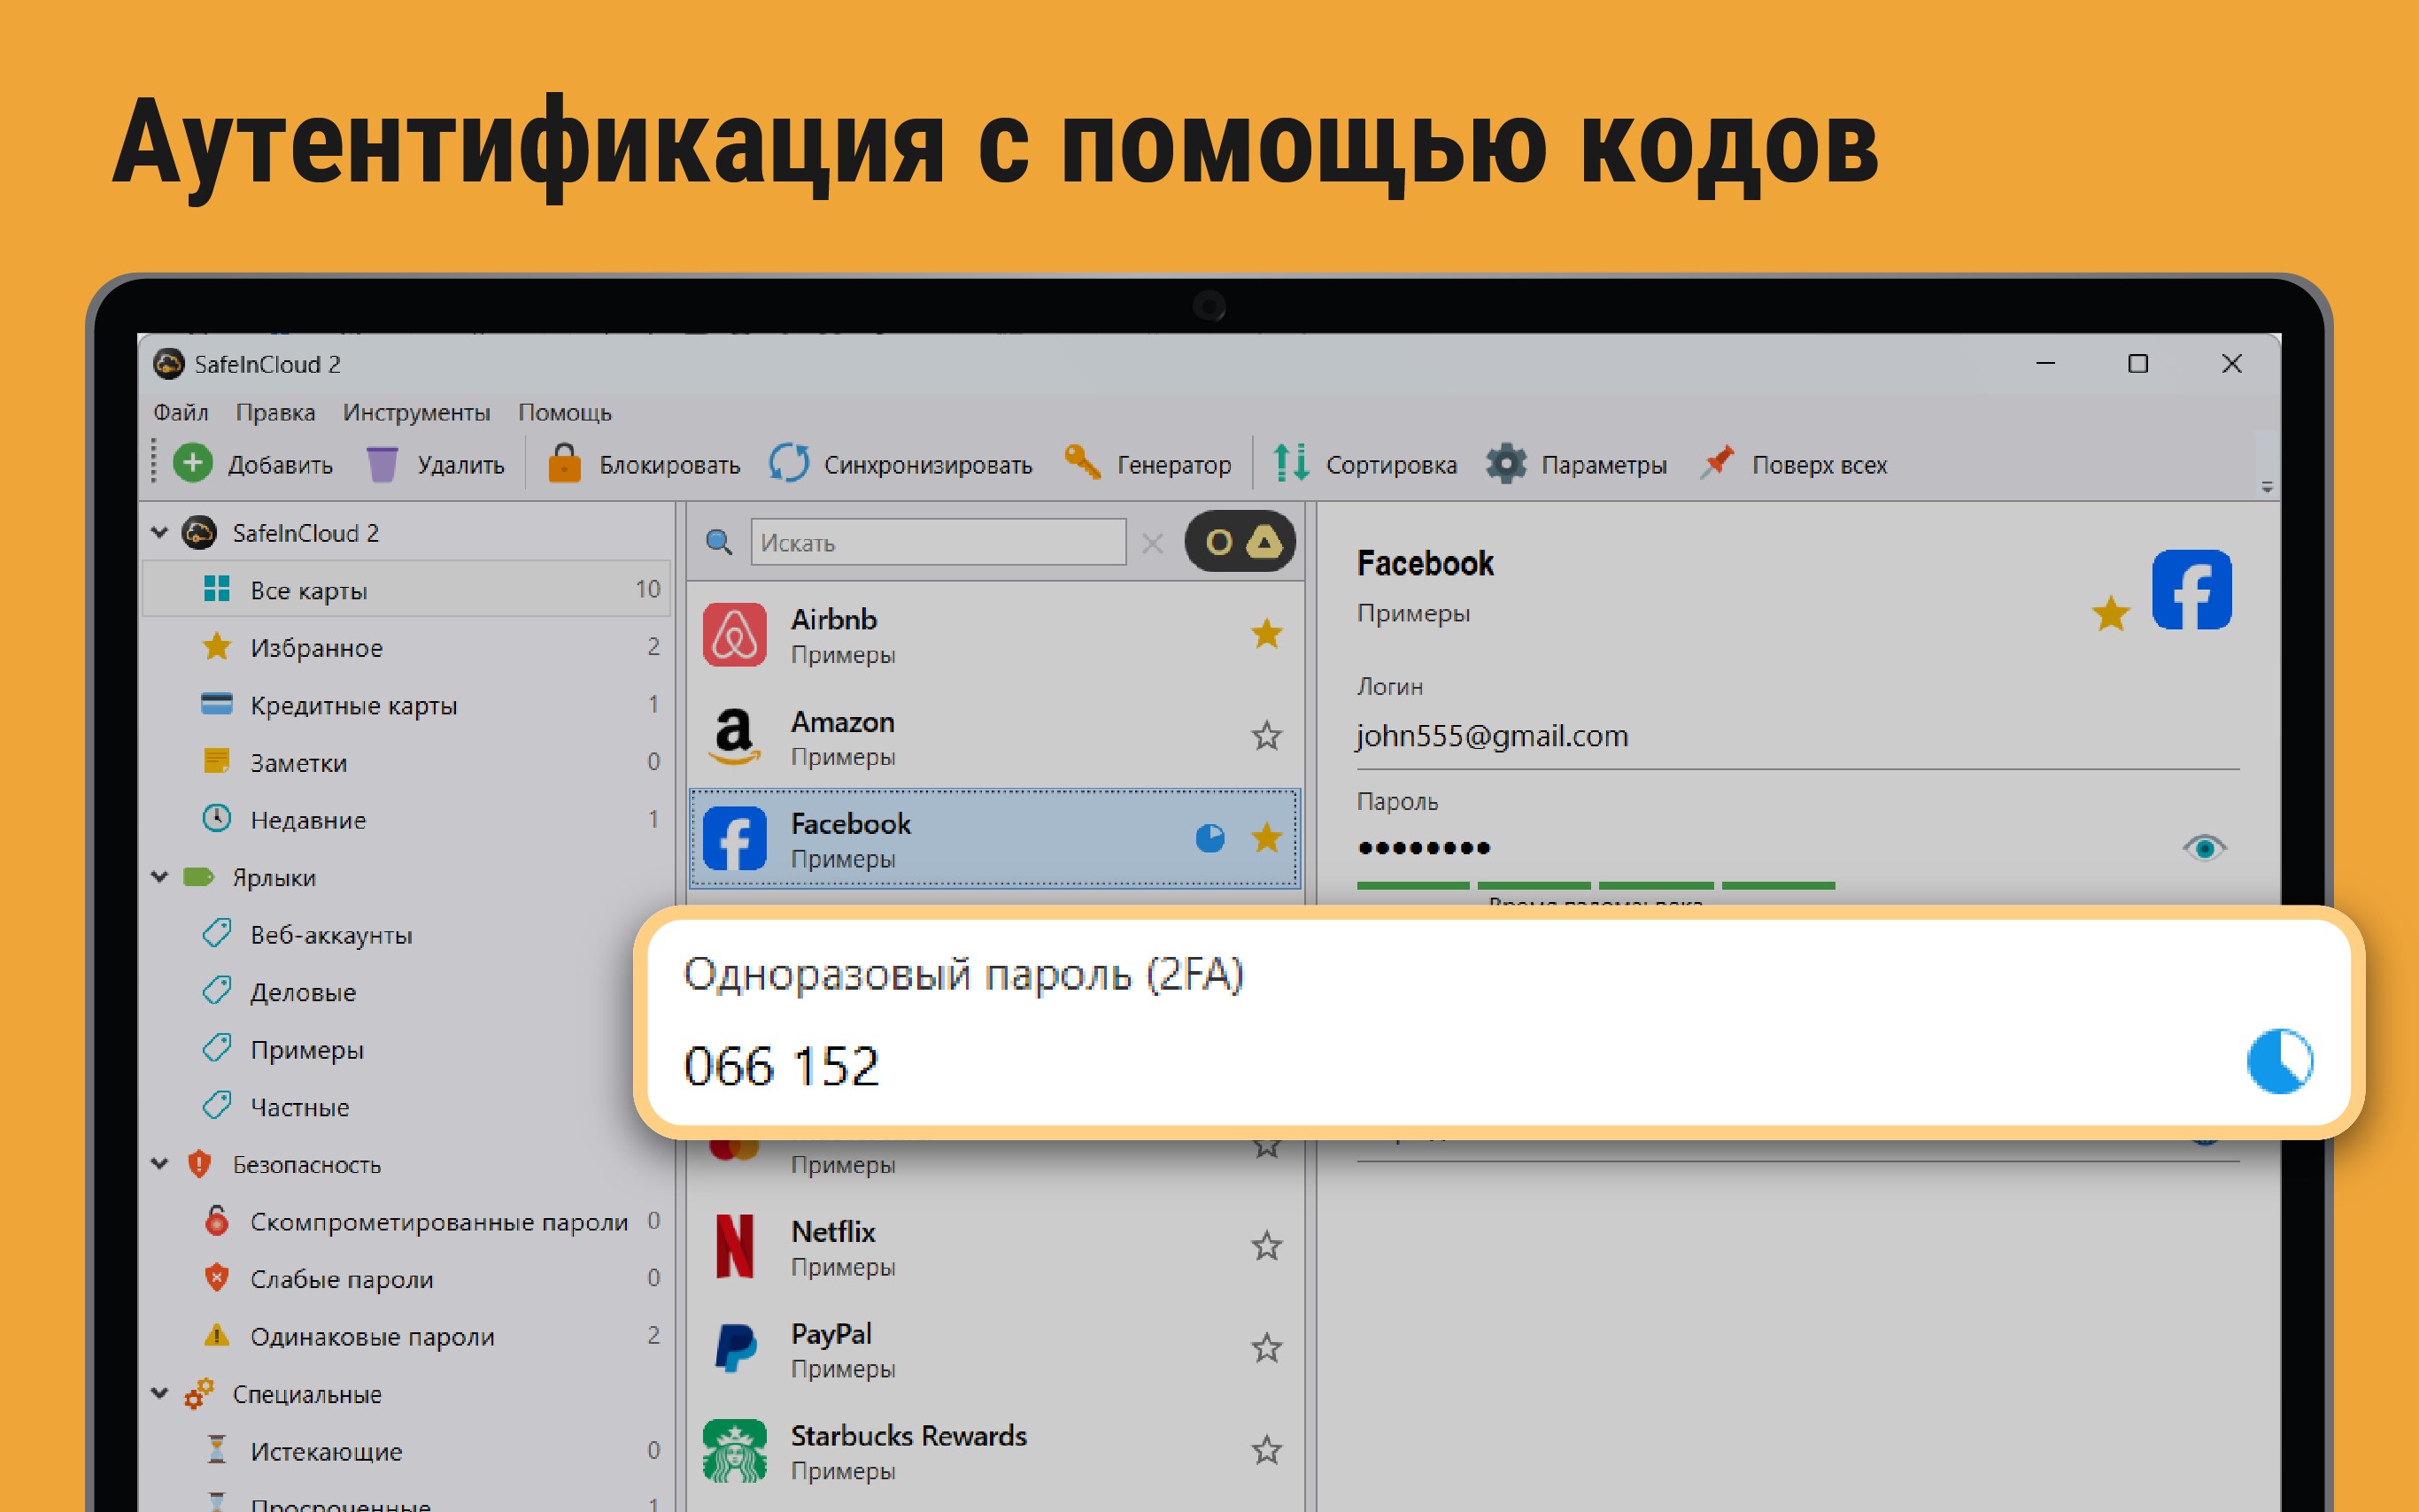Screen dimensions: 2419x1512
Task: Click the password strength bar
Action: (x=1595, y=886)
